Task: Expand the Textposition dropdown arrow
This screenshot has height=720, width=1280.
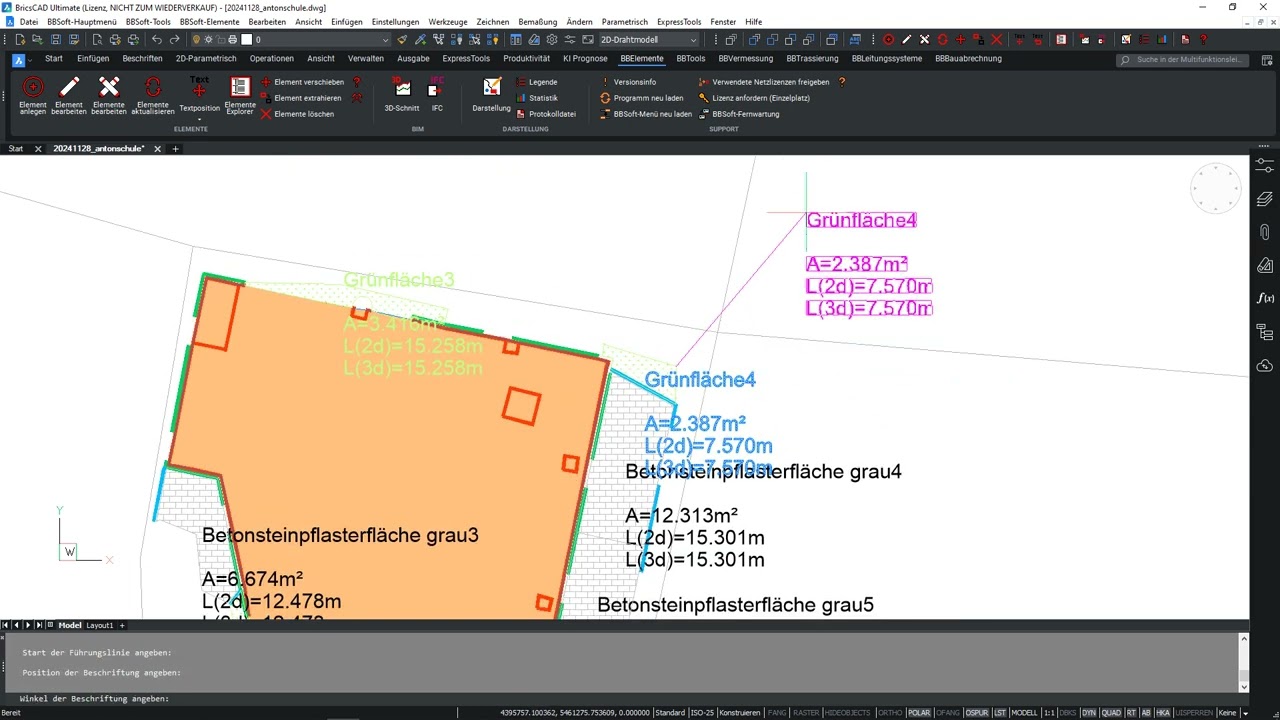Action: (199, 119)
